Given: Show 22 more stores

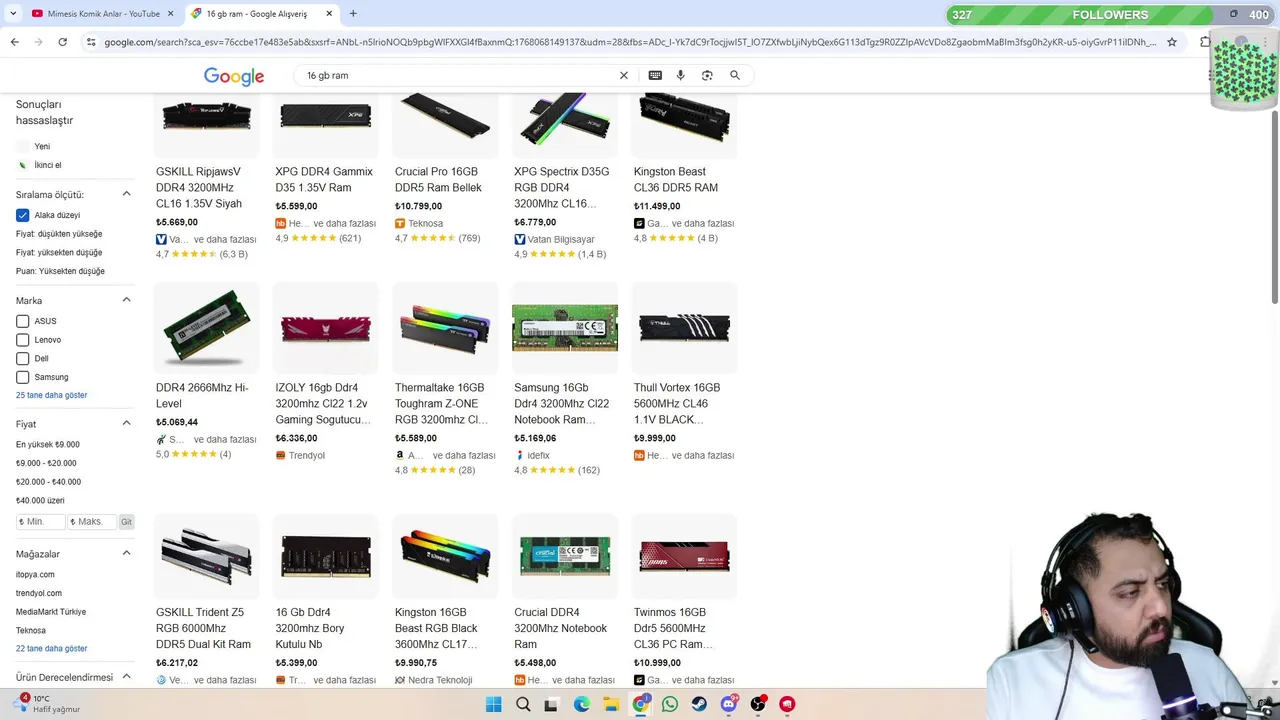Looking at the screenshot, I should tap(52, 648).
